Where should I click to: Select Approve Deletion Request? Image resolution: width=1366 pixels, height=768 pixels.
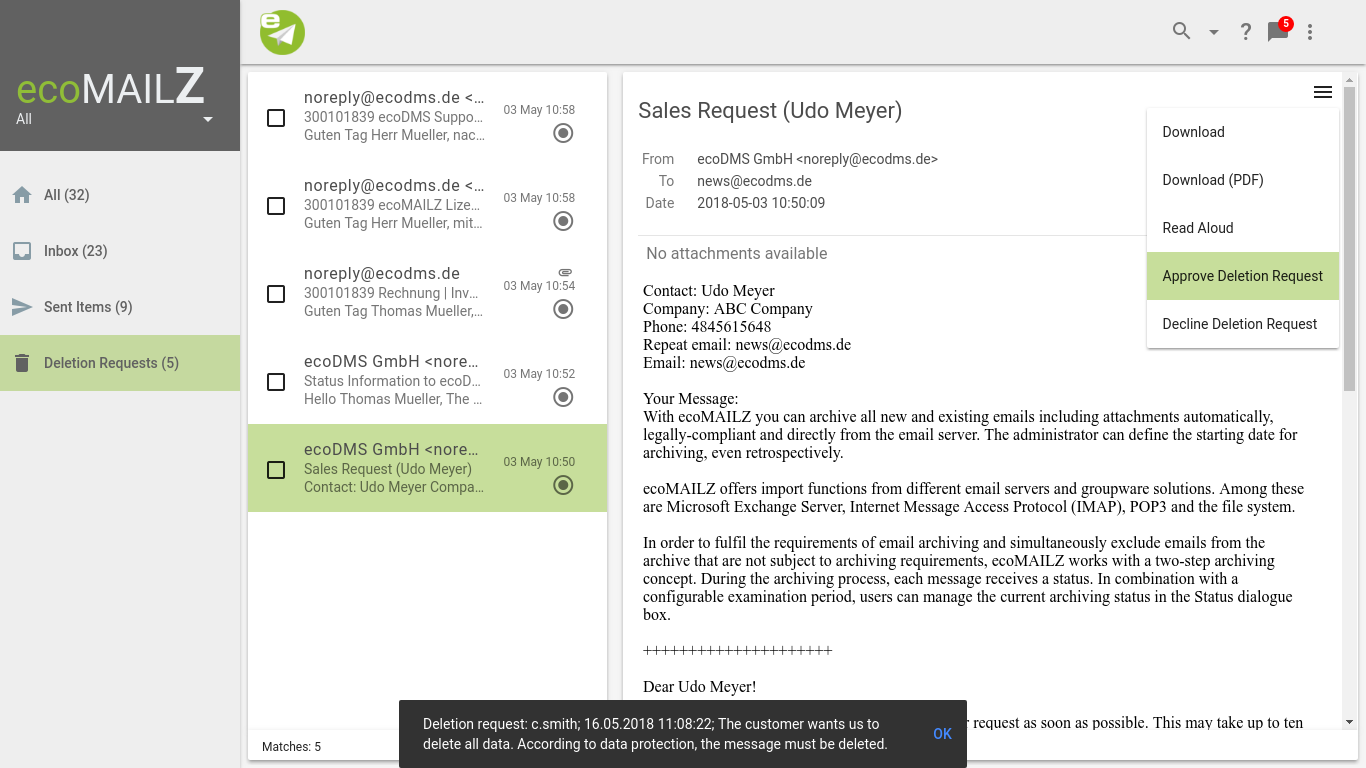coord(1243,276)
